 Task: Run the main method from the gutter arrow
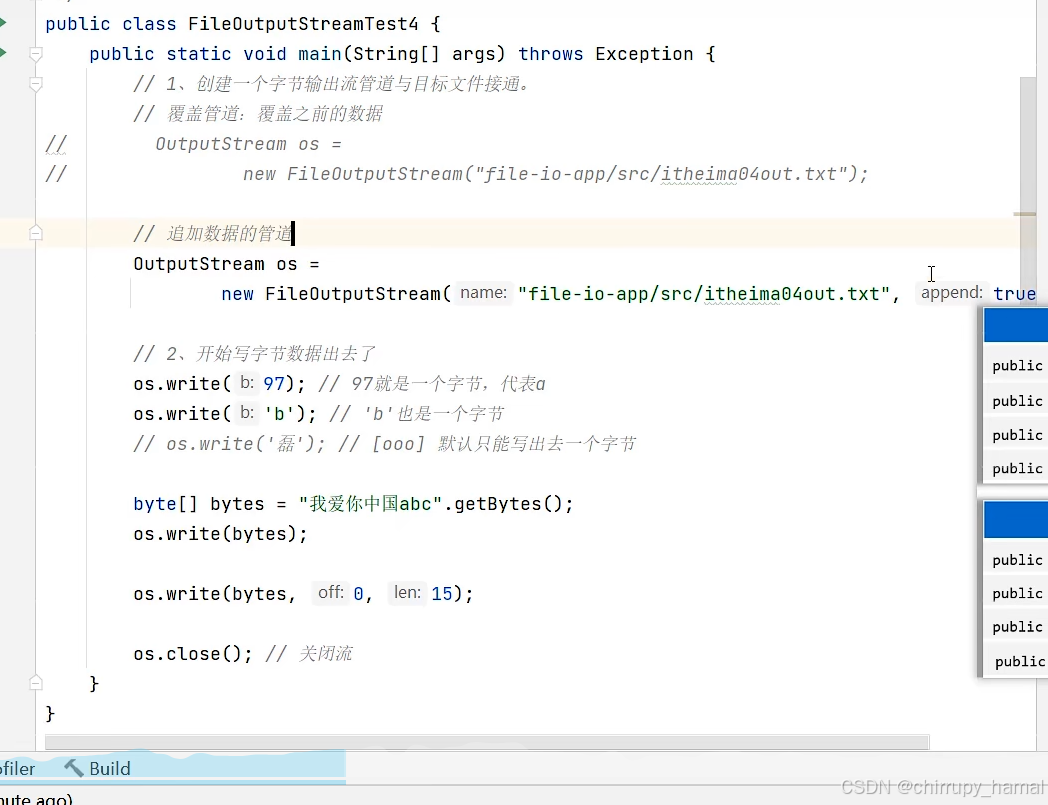coord(3,52)
